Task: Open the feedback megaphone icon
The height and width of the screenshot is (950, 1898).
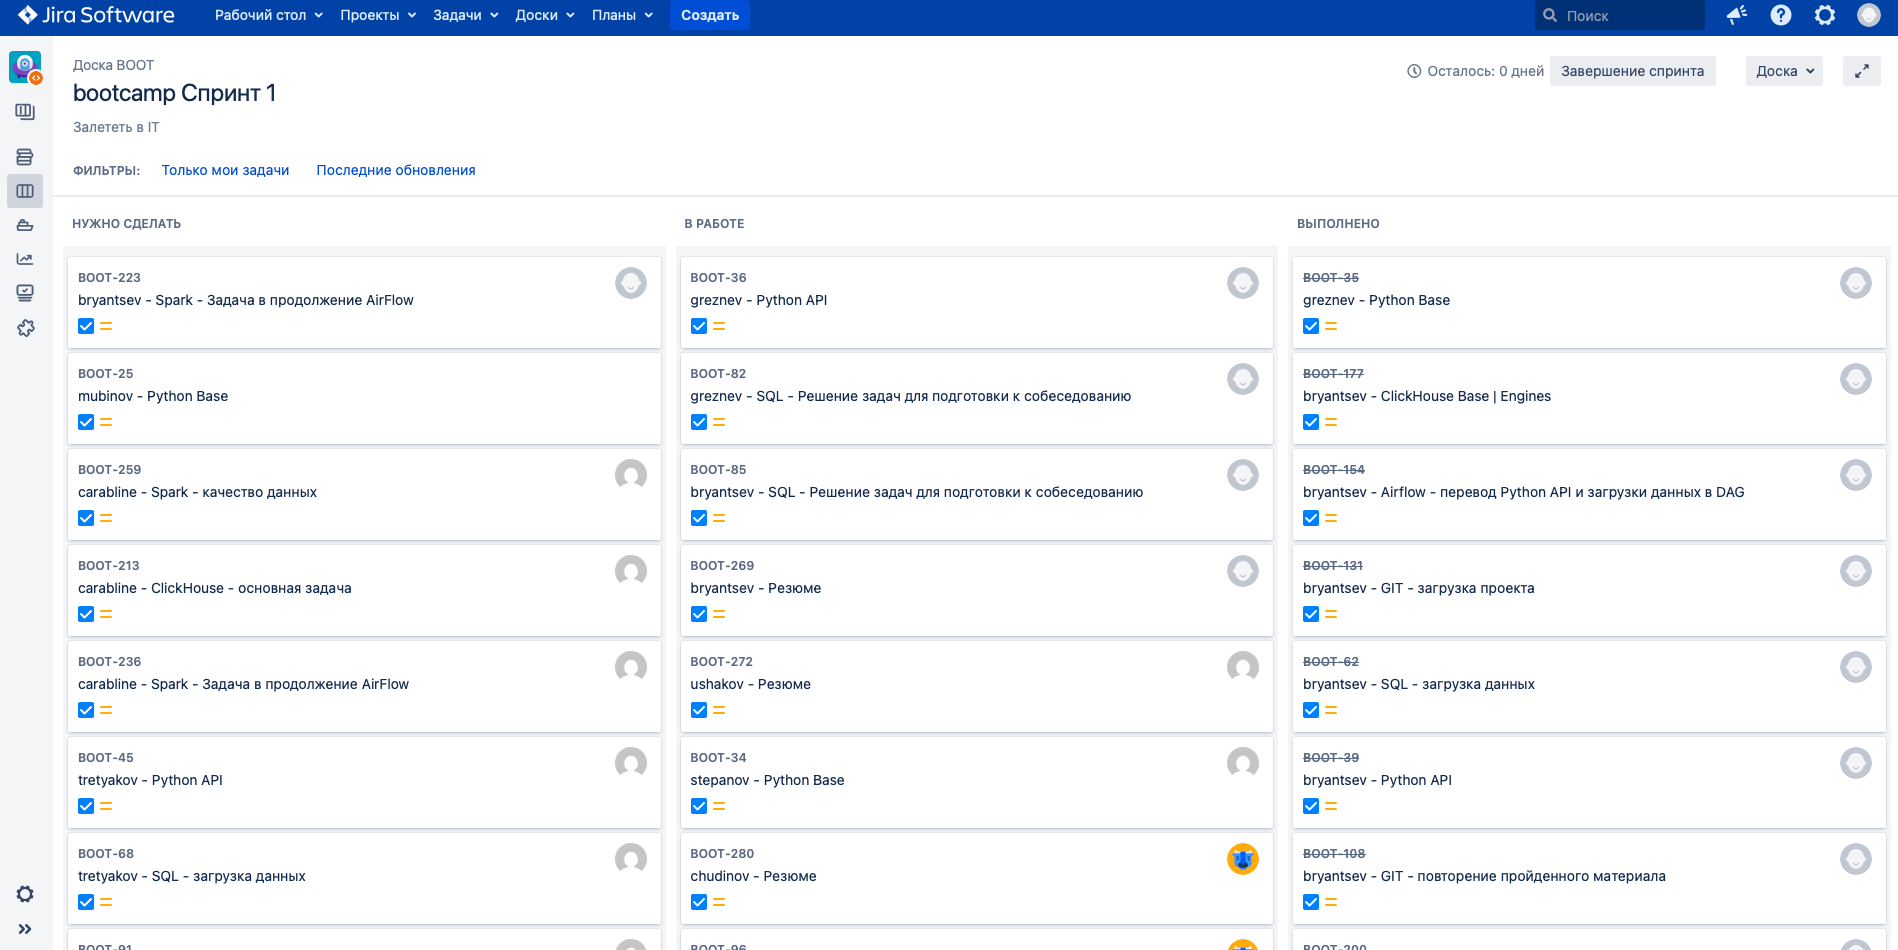Action: pyautogui.click(x=1737, y=15)
